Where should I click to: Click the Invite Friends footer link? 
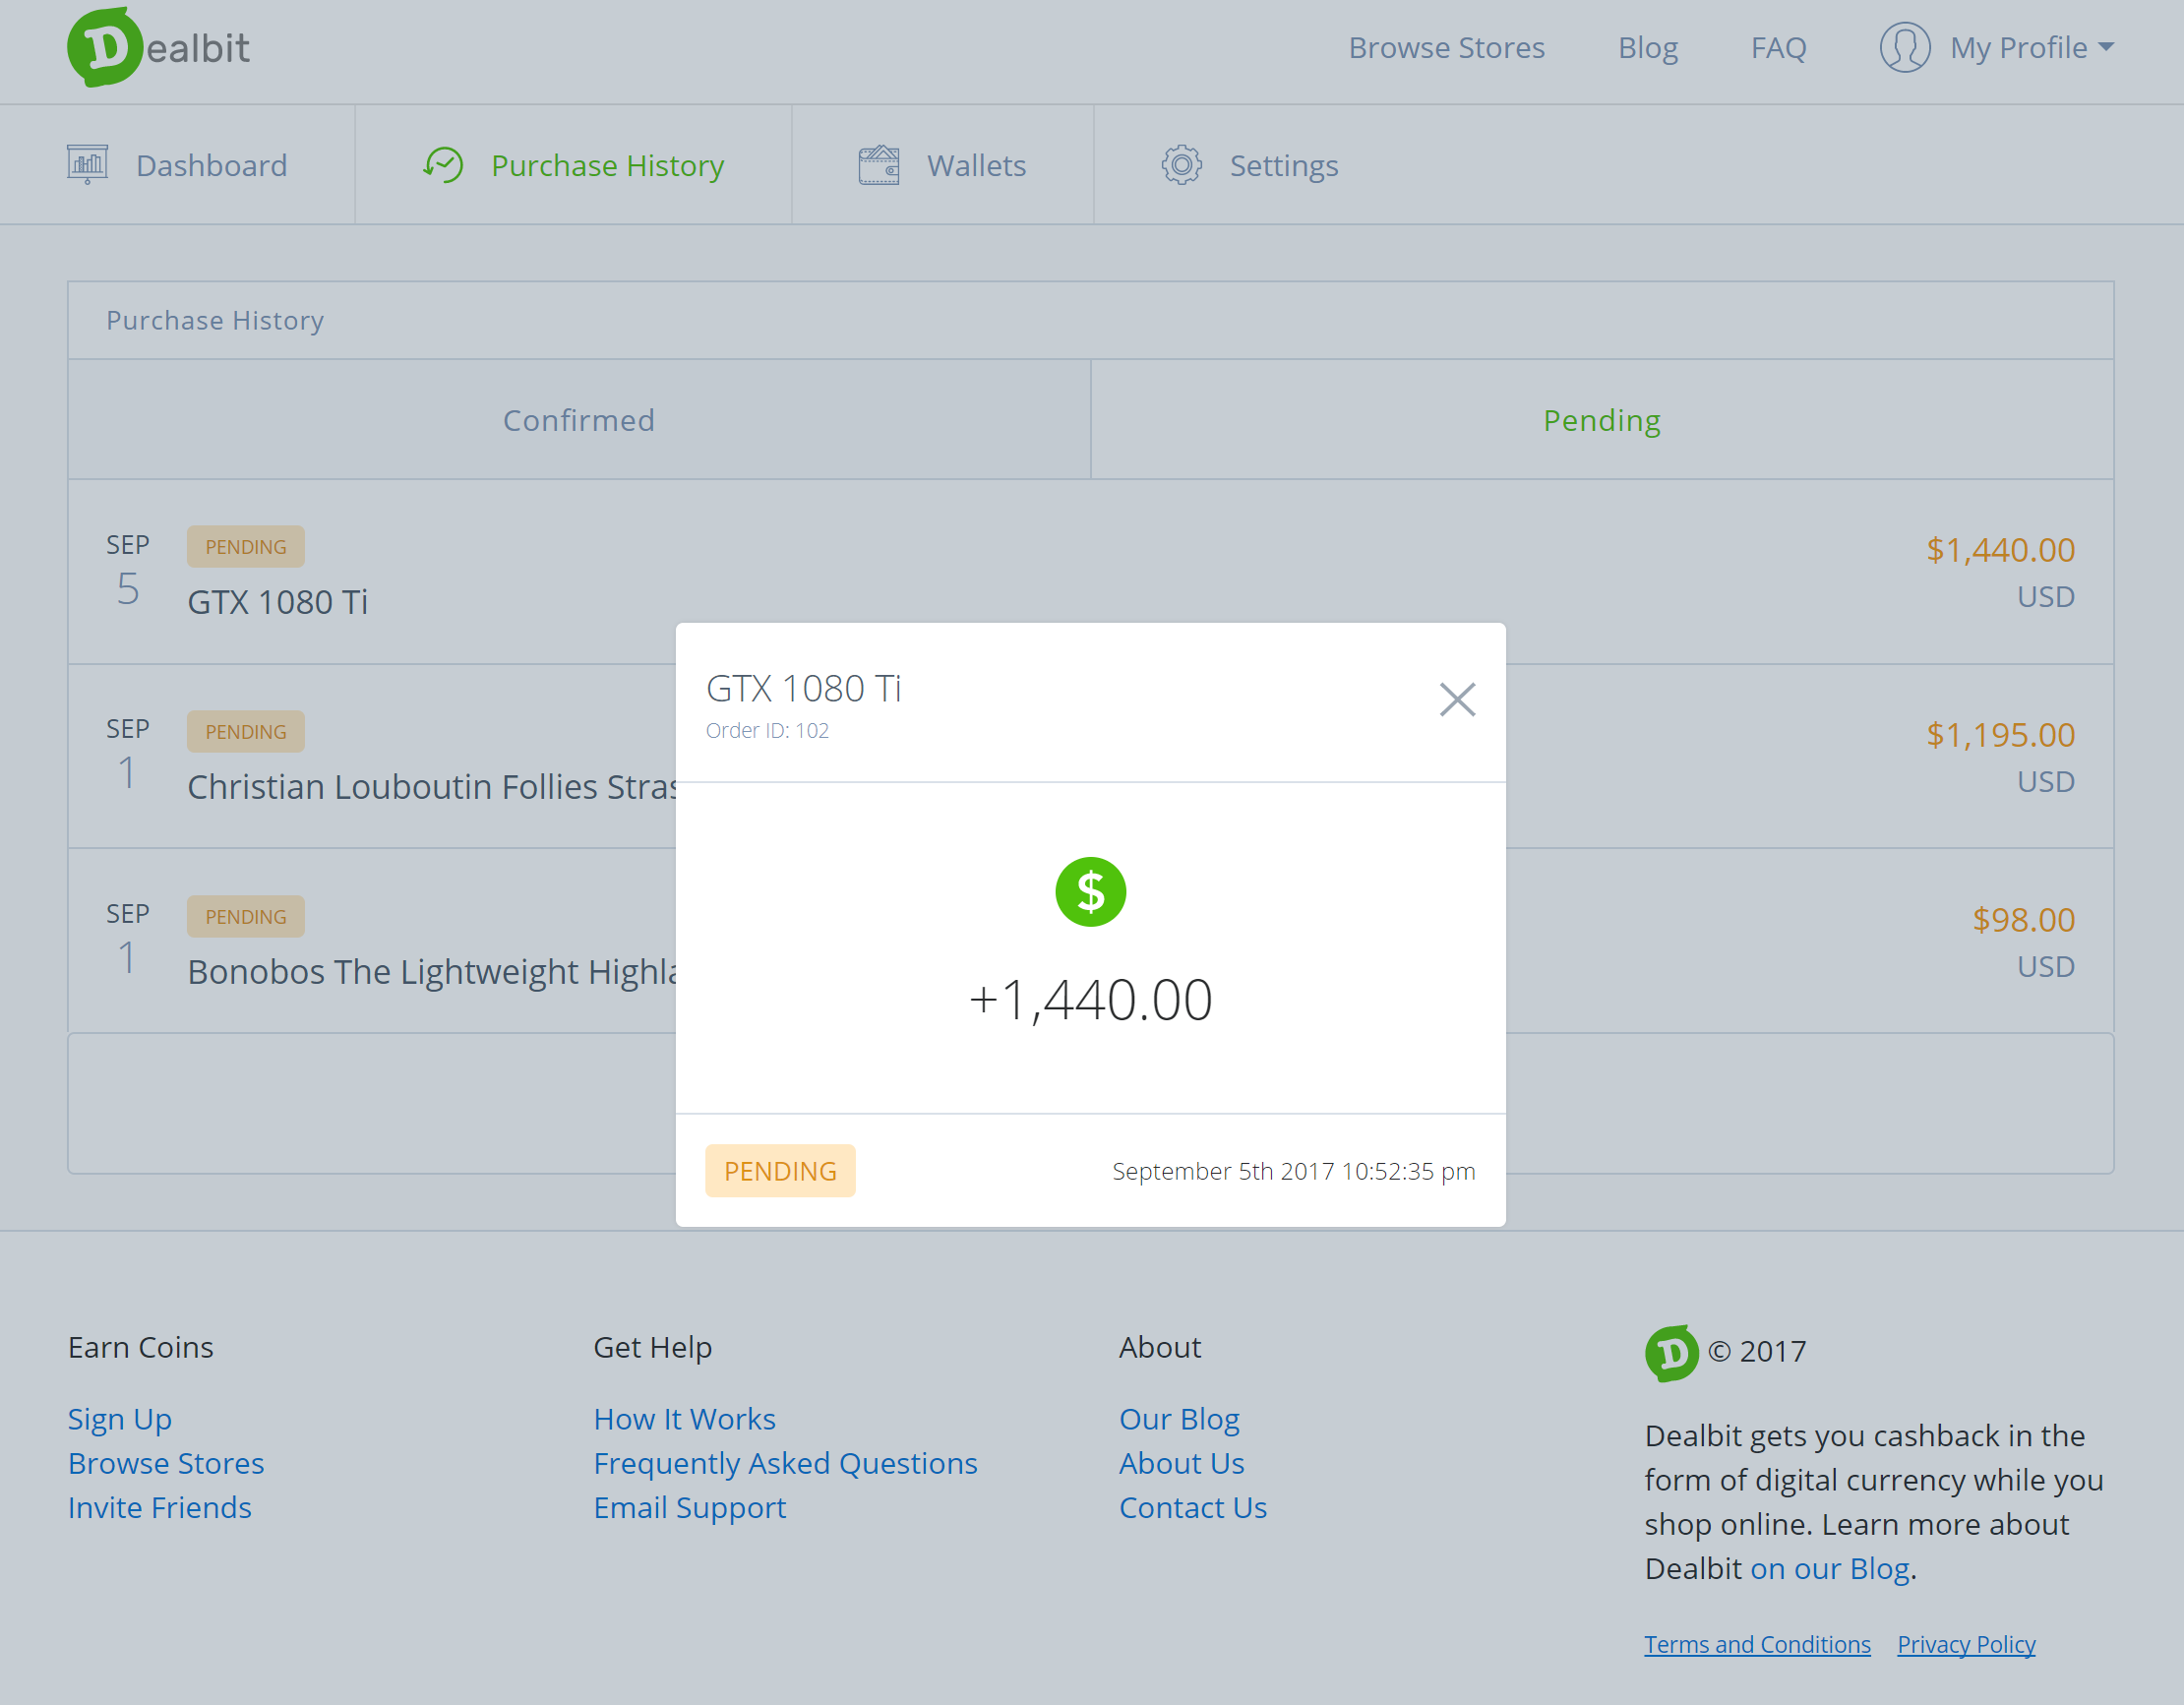pyautogui.click(x=160, y=1507)
